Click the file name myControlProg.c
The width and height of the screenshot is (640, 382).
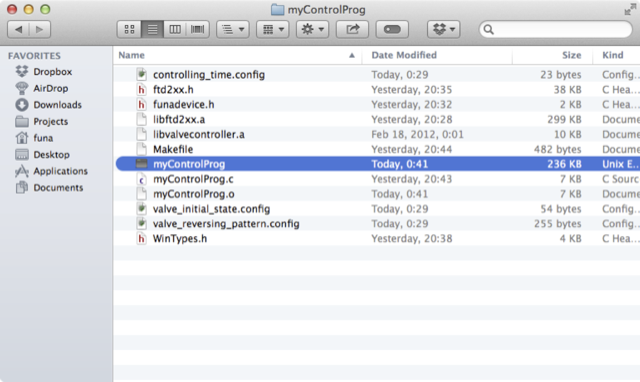point(193,179)
